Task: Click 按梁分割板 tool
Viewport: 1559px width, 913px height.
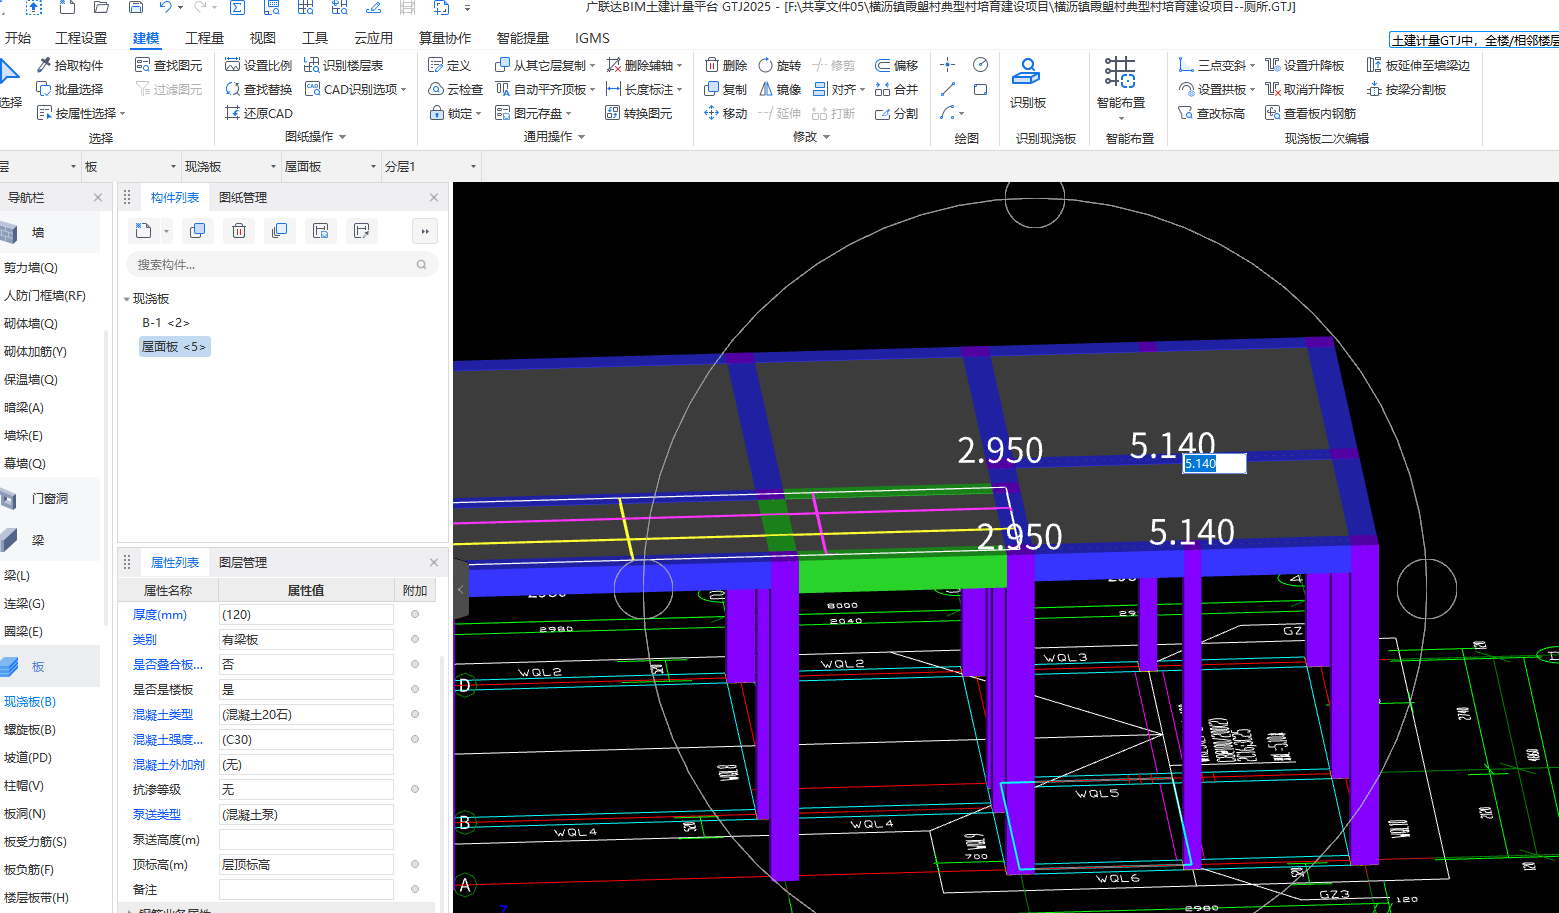Action: (x=1406, y=89)
